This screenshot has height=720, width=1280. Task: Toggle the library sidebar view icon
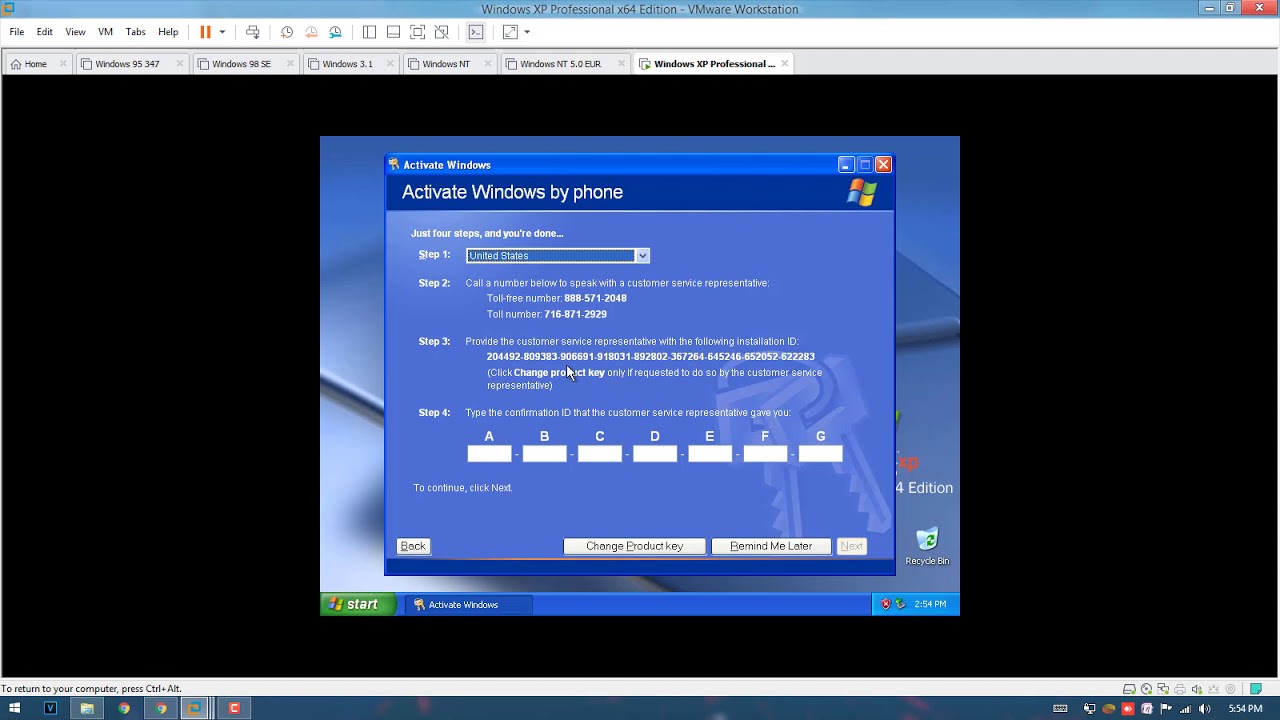(369, 32)
